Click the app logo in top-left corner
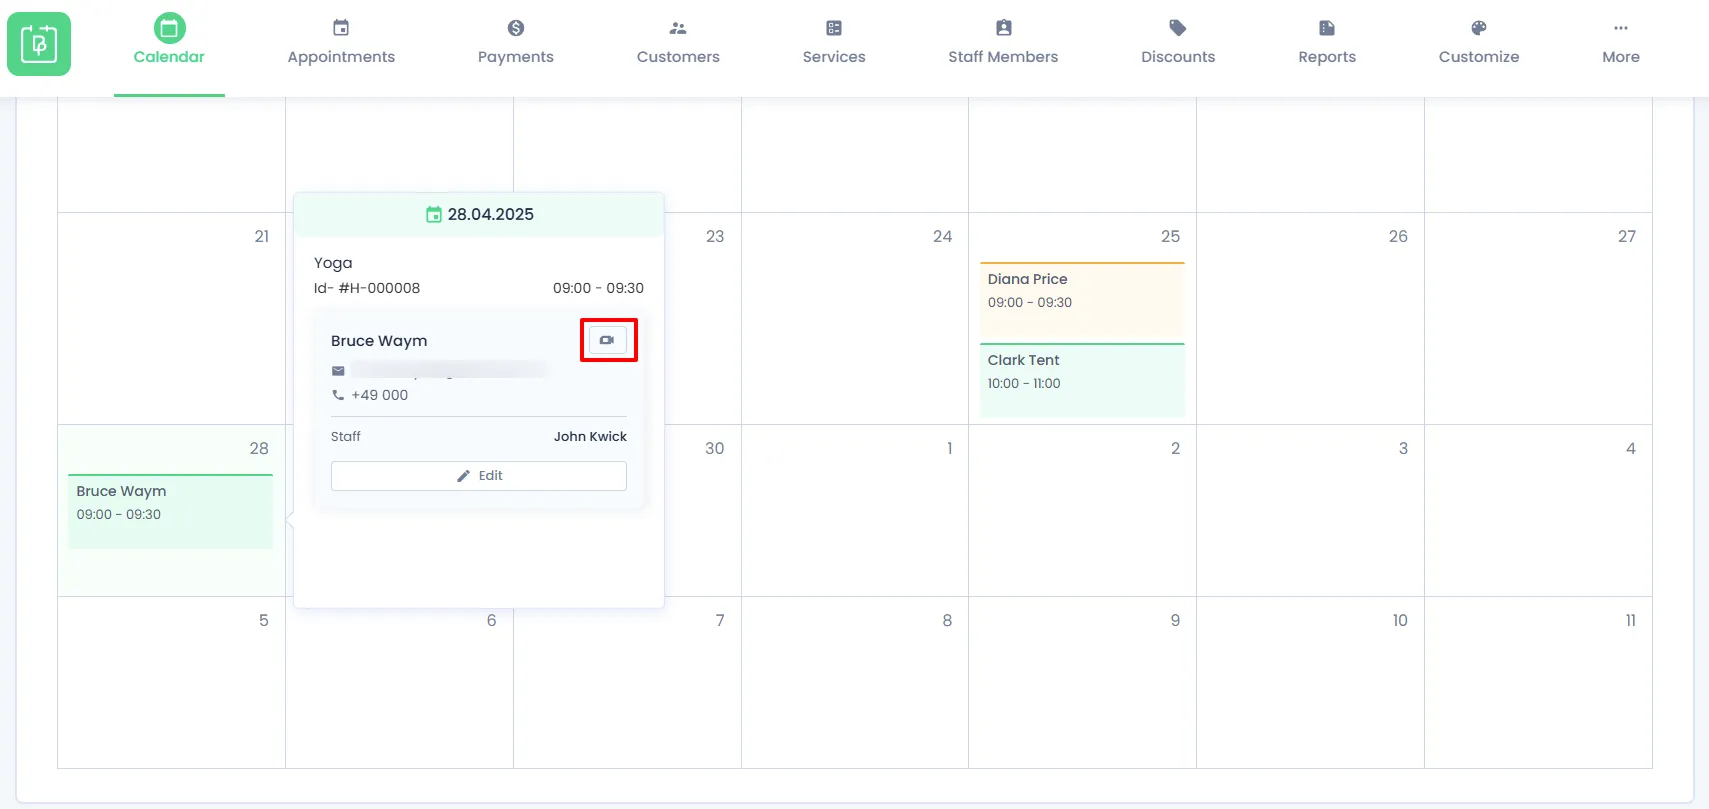 point(39,44)
